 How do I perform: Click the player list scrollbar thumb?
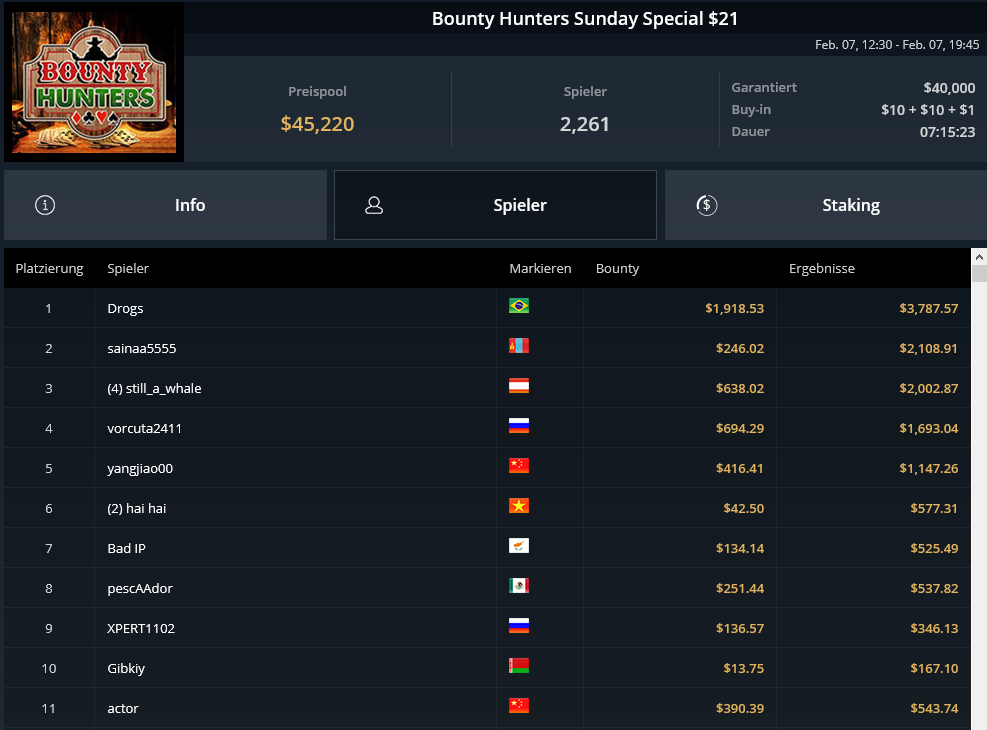pyautogui.click(x=979, y=273)
